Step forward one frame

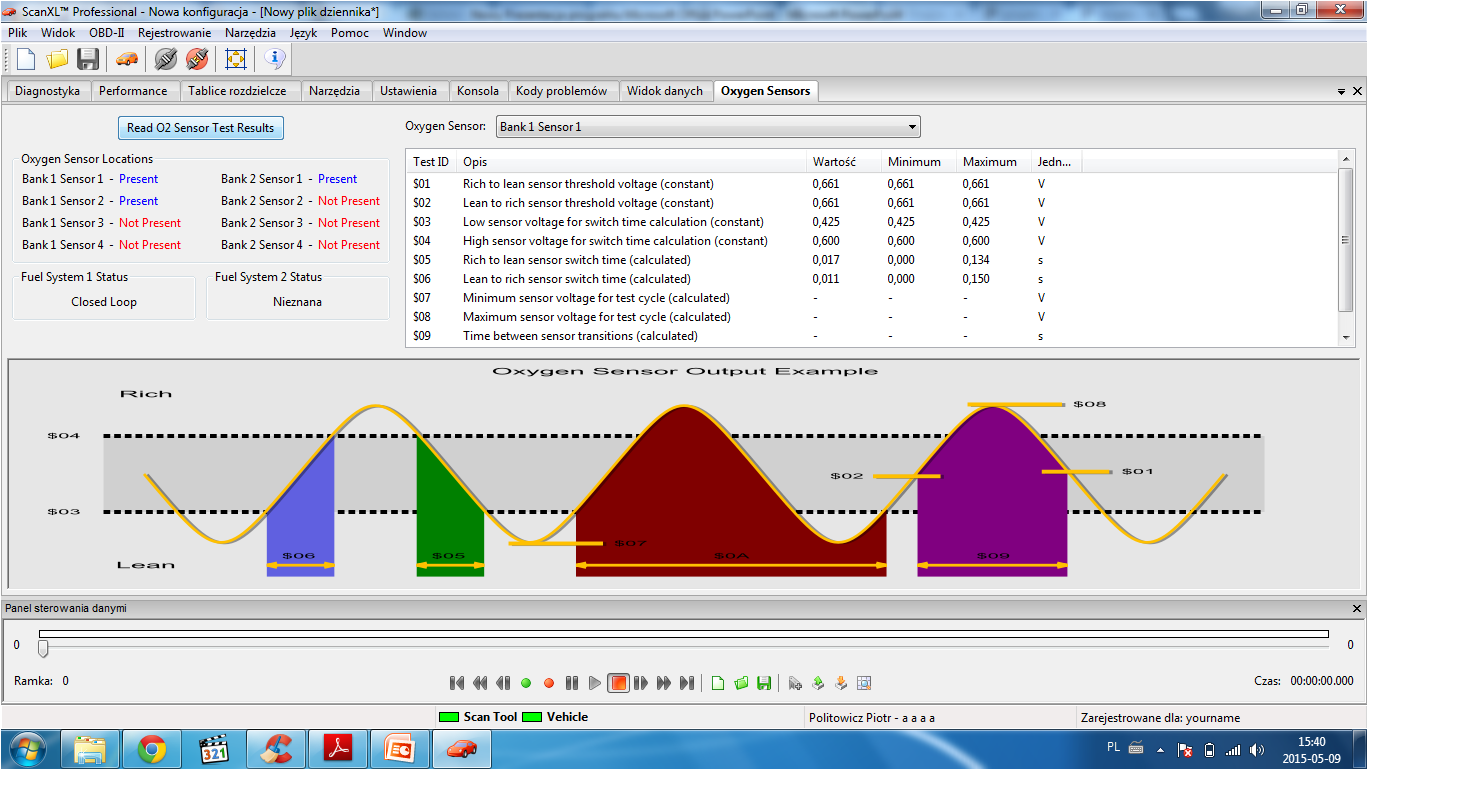click(x=641, y=683)
